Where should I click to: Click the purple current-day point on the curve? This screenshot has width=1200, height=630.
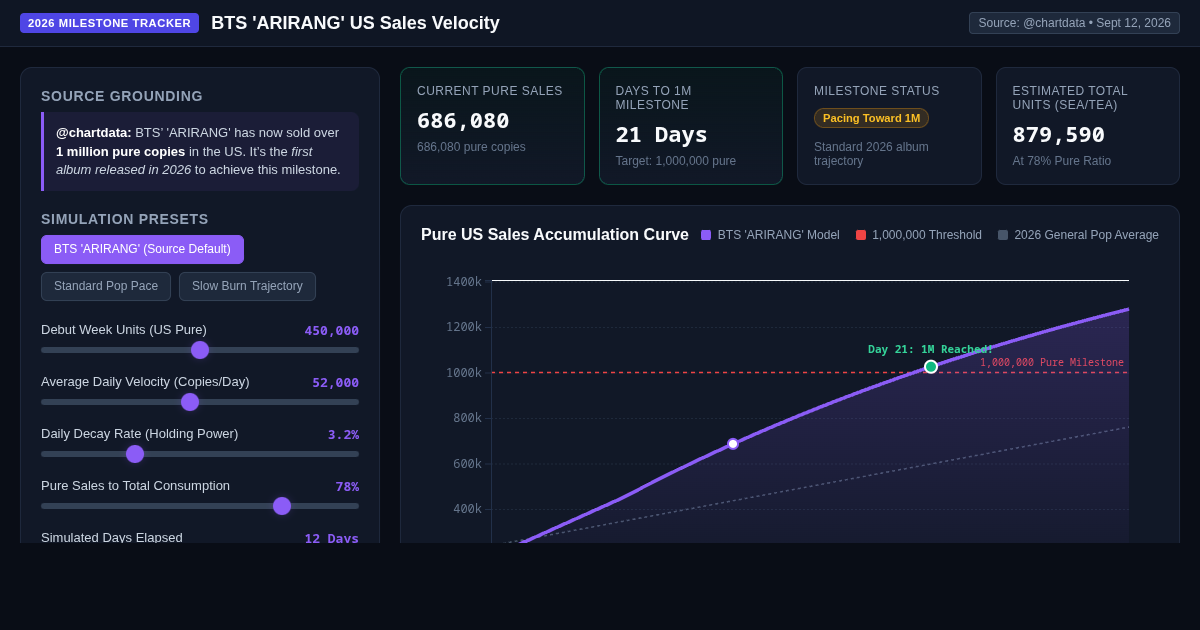point(733,444)
